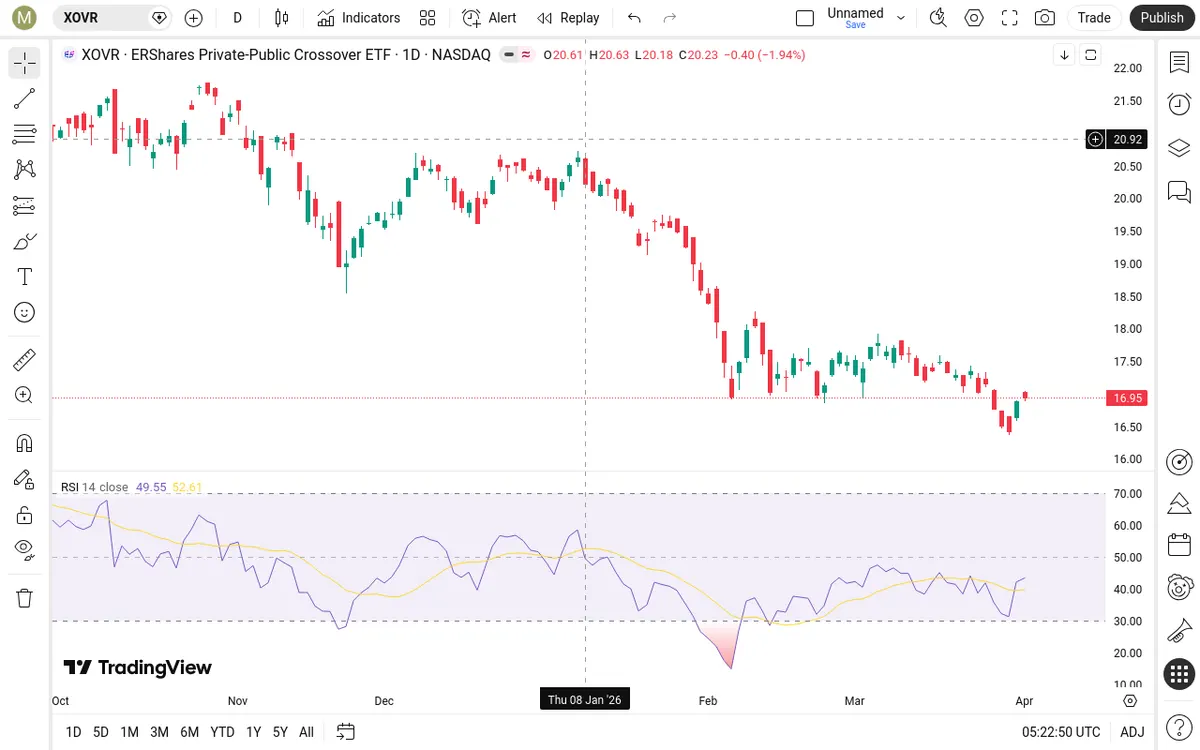Toggle lock all drawings
Viewport: 1200px width, 750px height.
[x=25, y=515]
